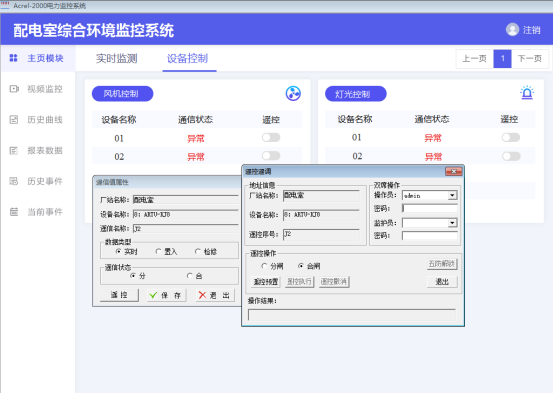Image resolution: width=553 pixels, height=394 pixels.
Task: Click 异常 status of light 02
Action: coord(433,157)
